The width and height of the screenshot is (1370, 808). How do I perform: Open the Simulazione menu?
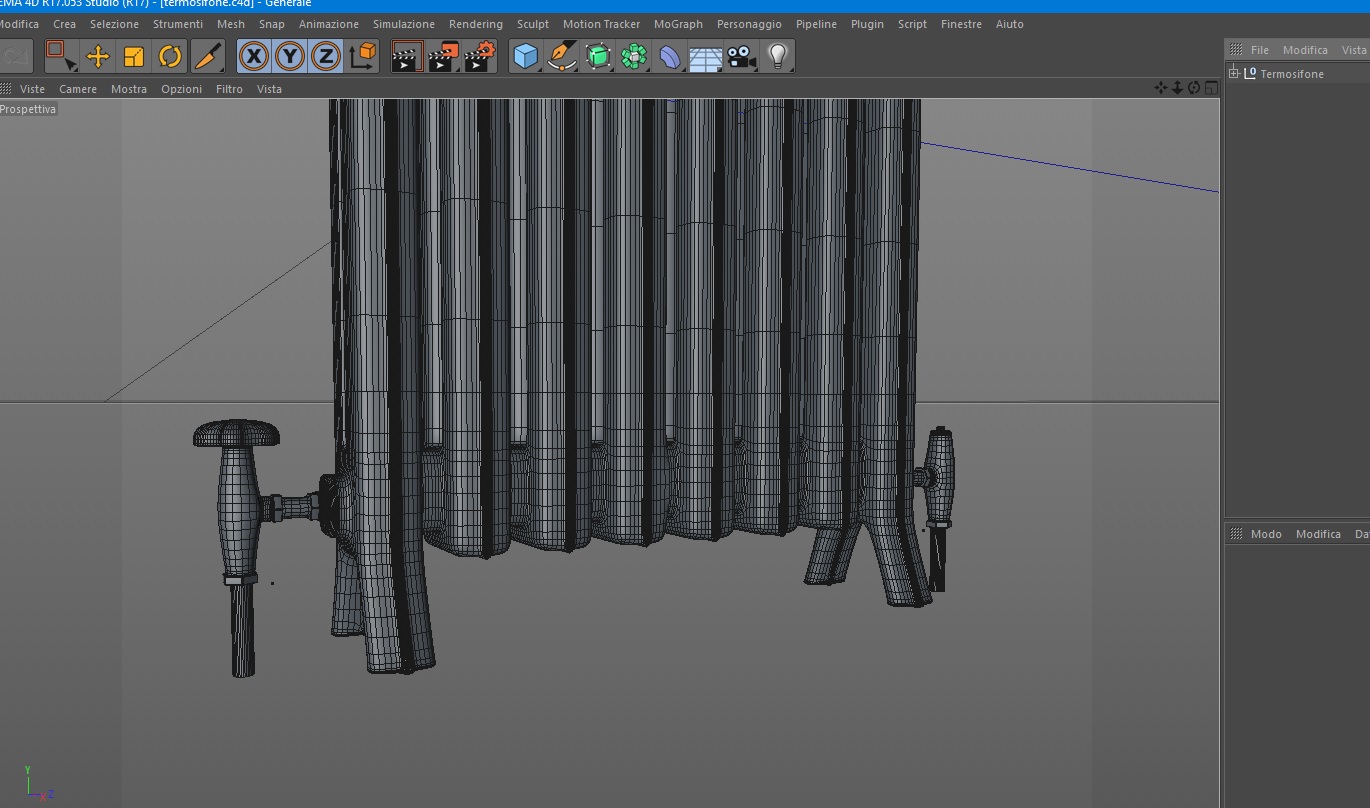point(403,24)
